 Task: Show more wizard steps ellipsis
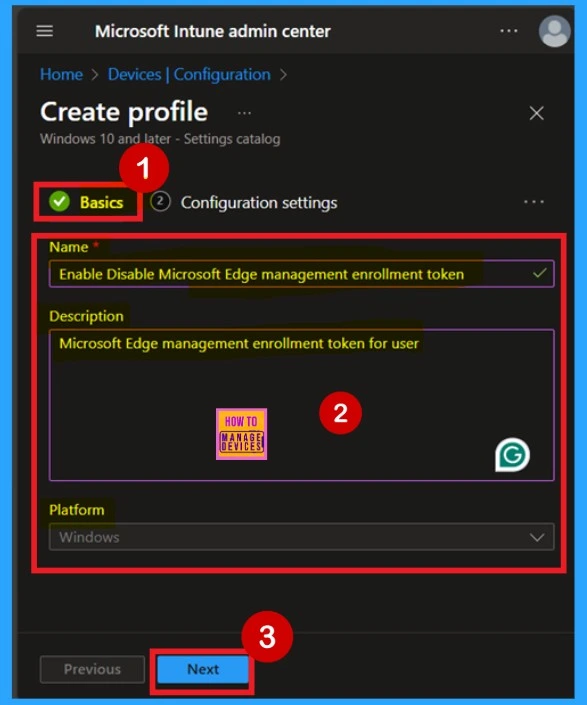(534, 202)
